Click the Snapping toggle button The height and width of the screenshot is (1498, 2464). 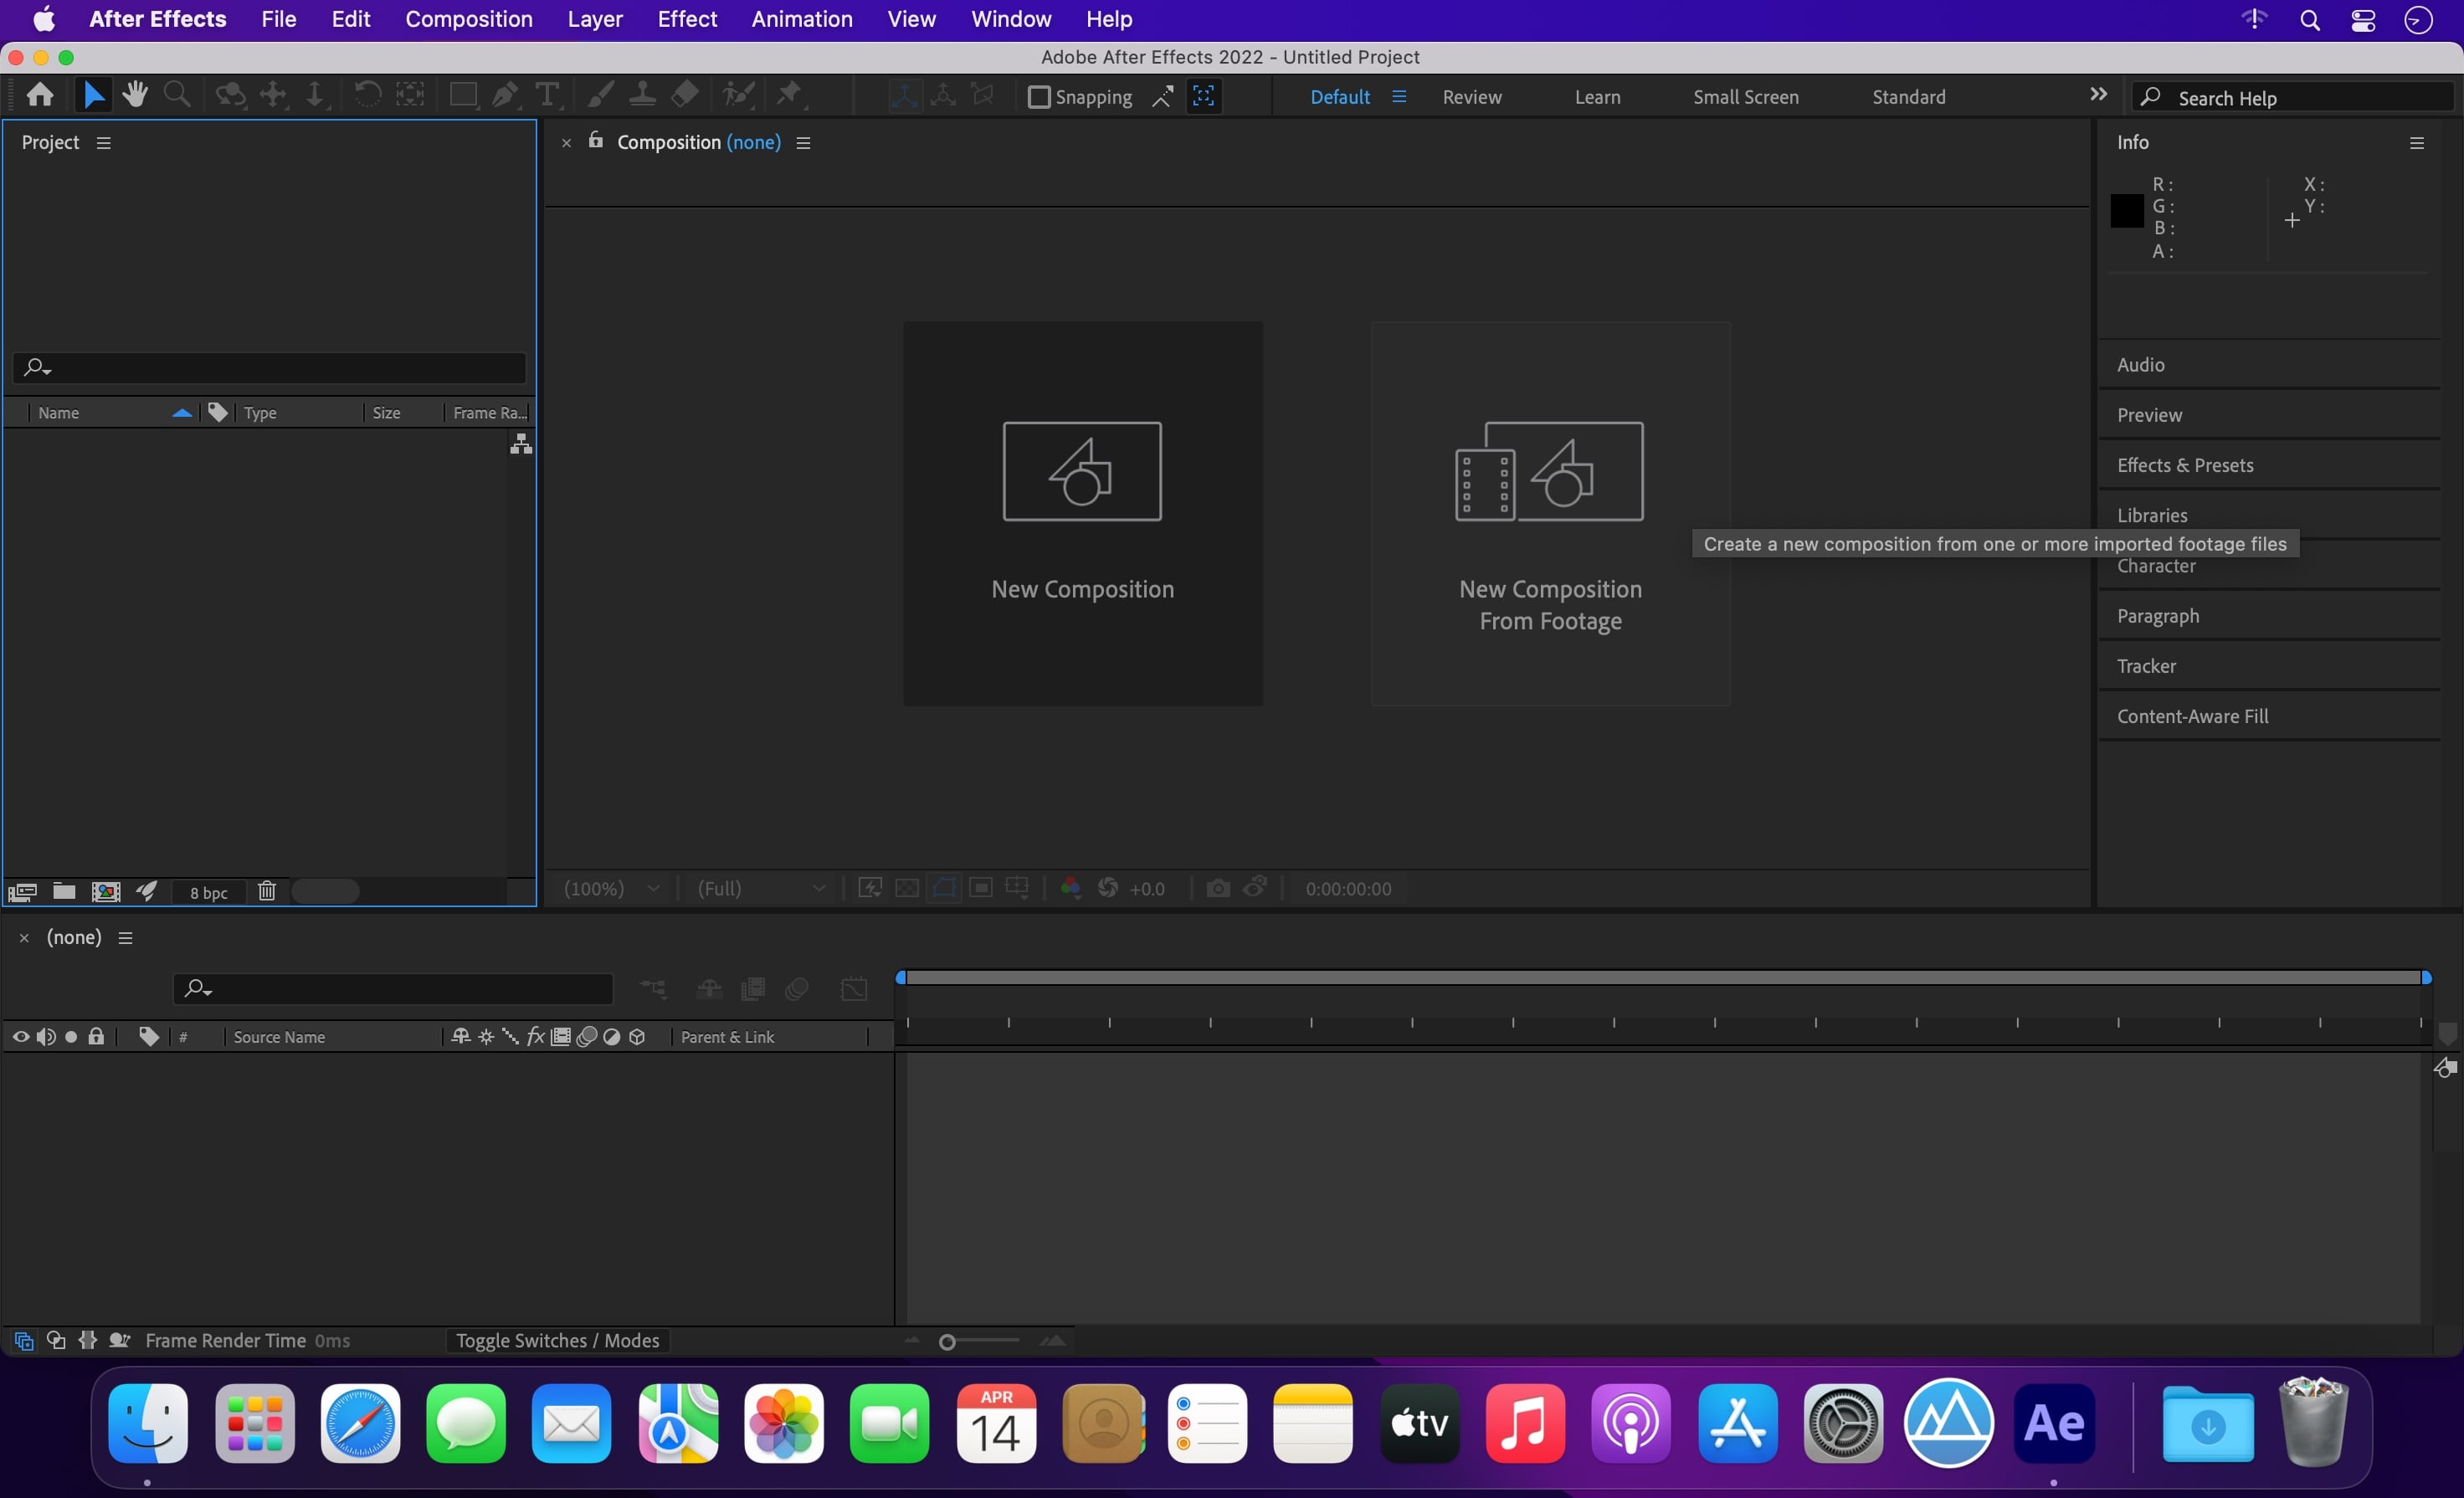pyautogui.click(x=1039, y=97)
